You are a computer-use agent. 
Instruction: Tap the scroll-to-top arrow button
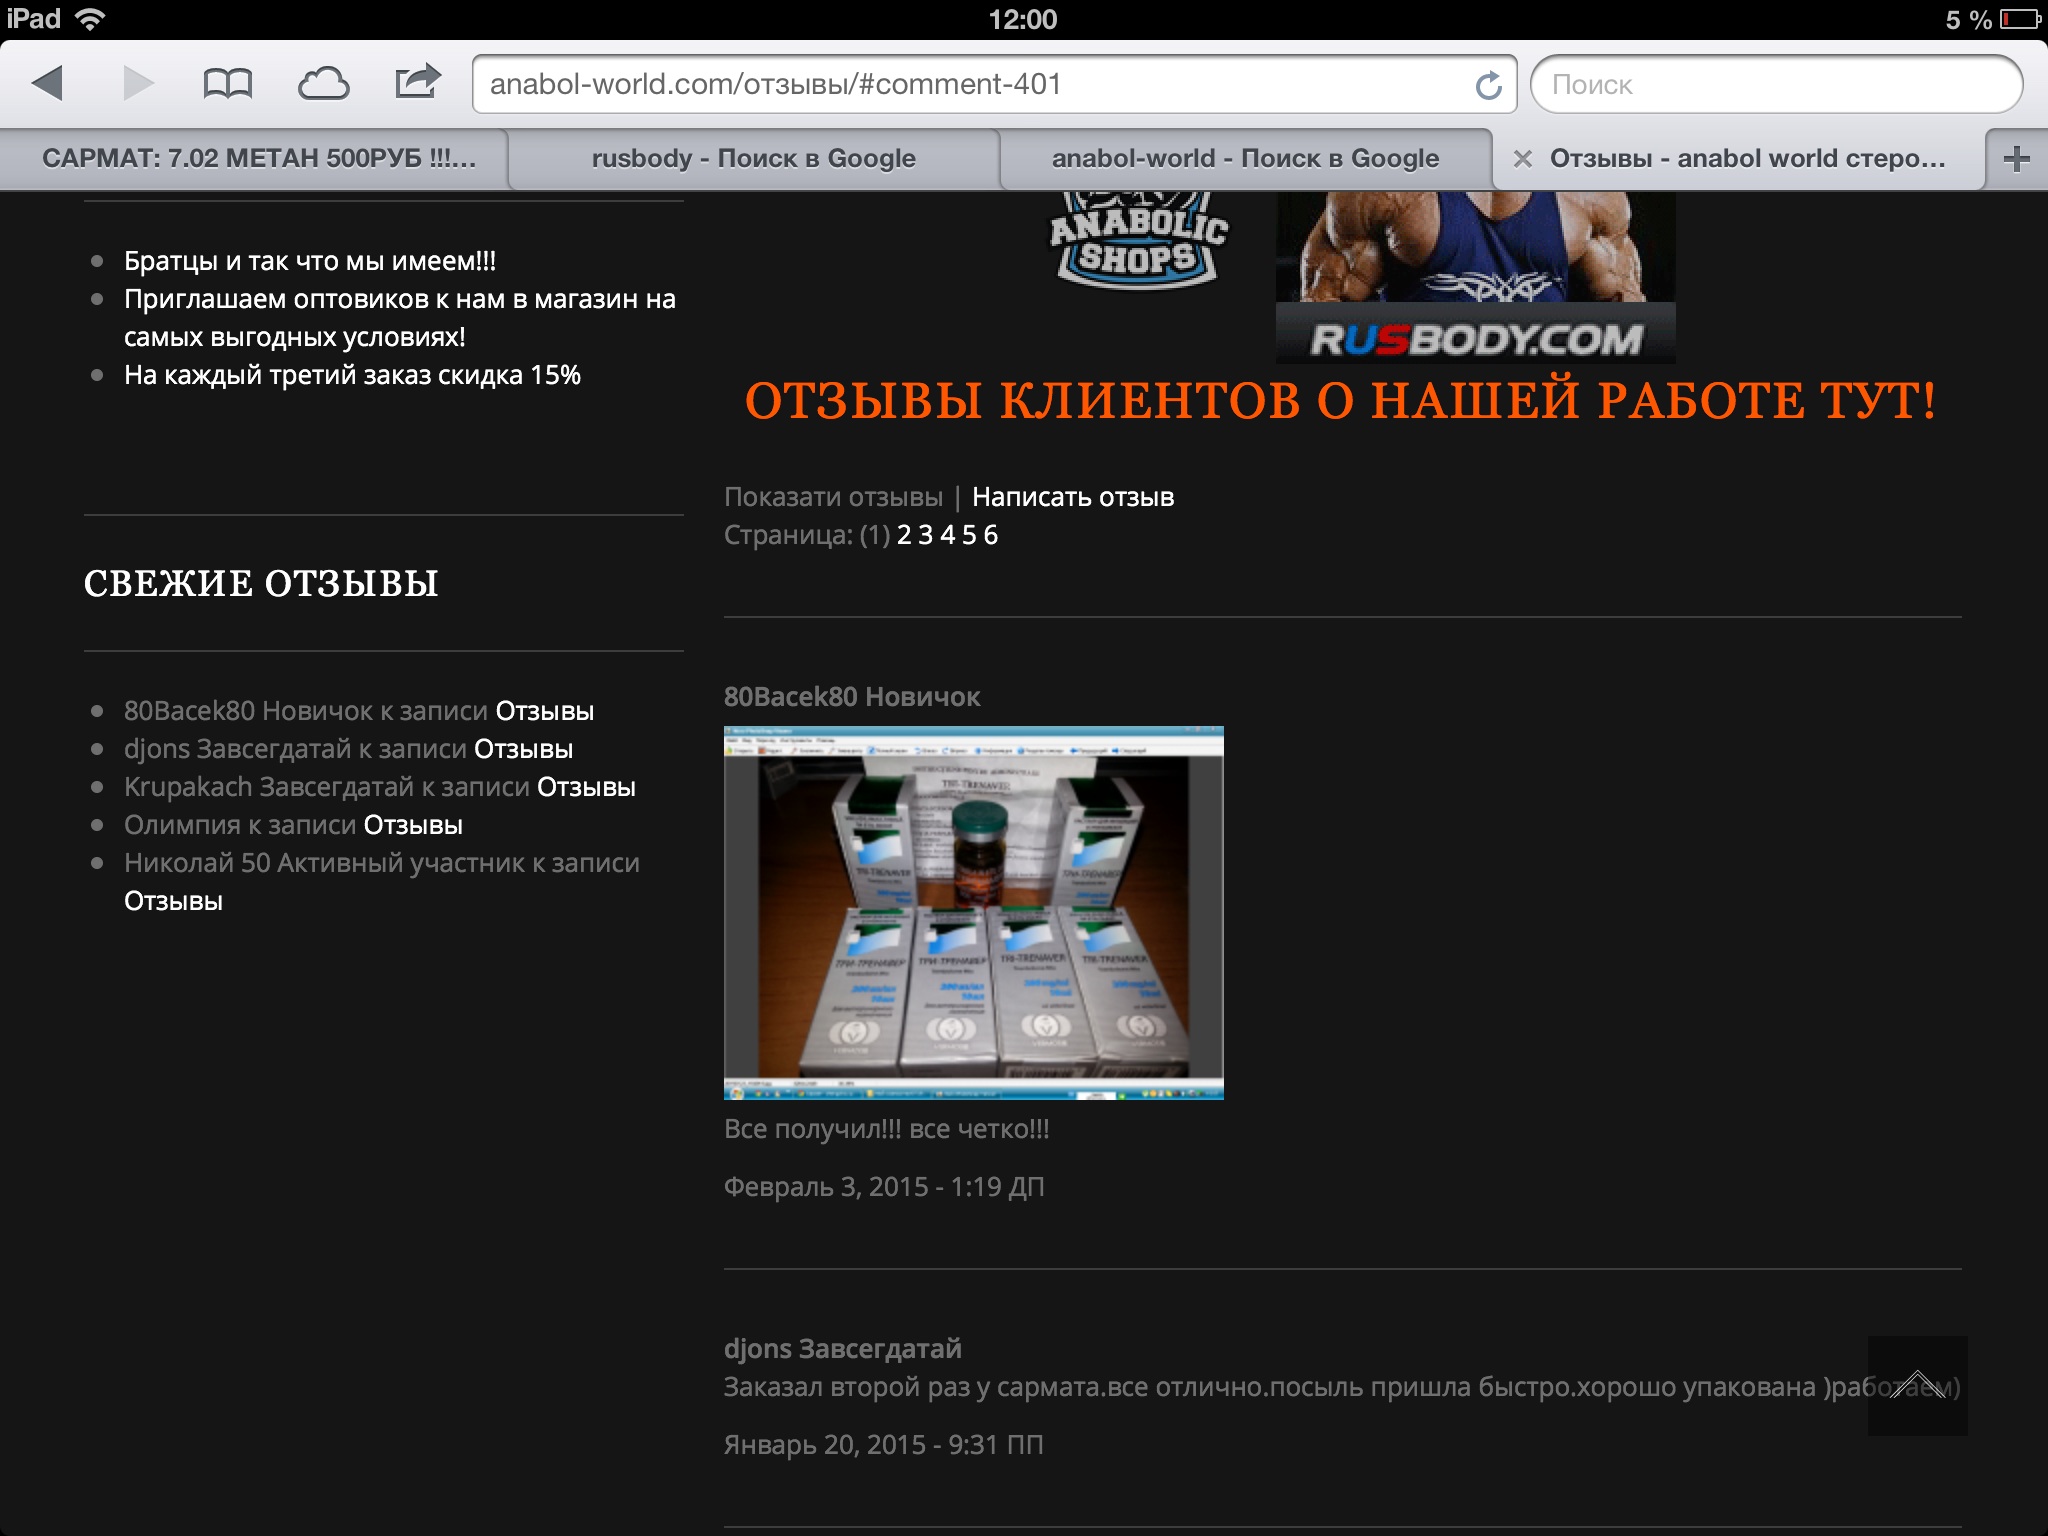1917,1385
